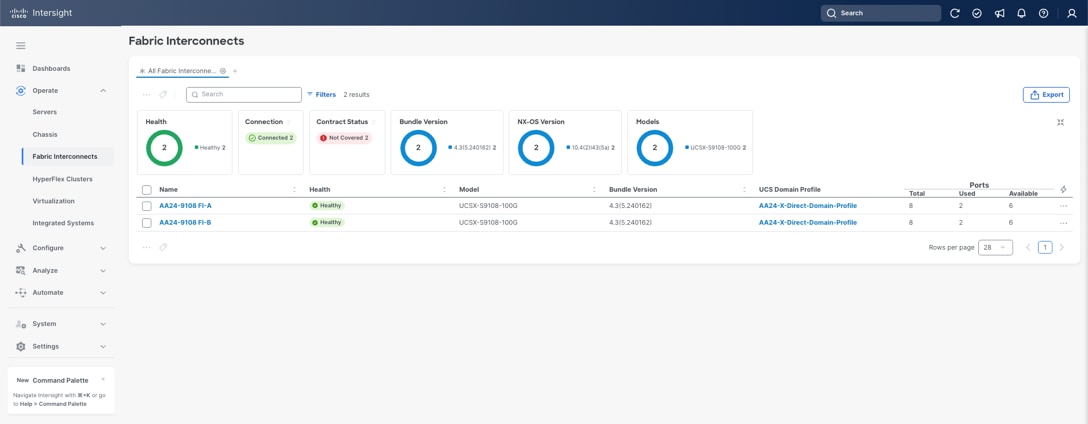Open the AA24-9108 FI-A link
The width and height of the screenshot is (1088, 424).
[185, 206]
